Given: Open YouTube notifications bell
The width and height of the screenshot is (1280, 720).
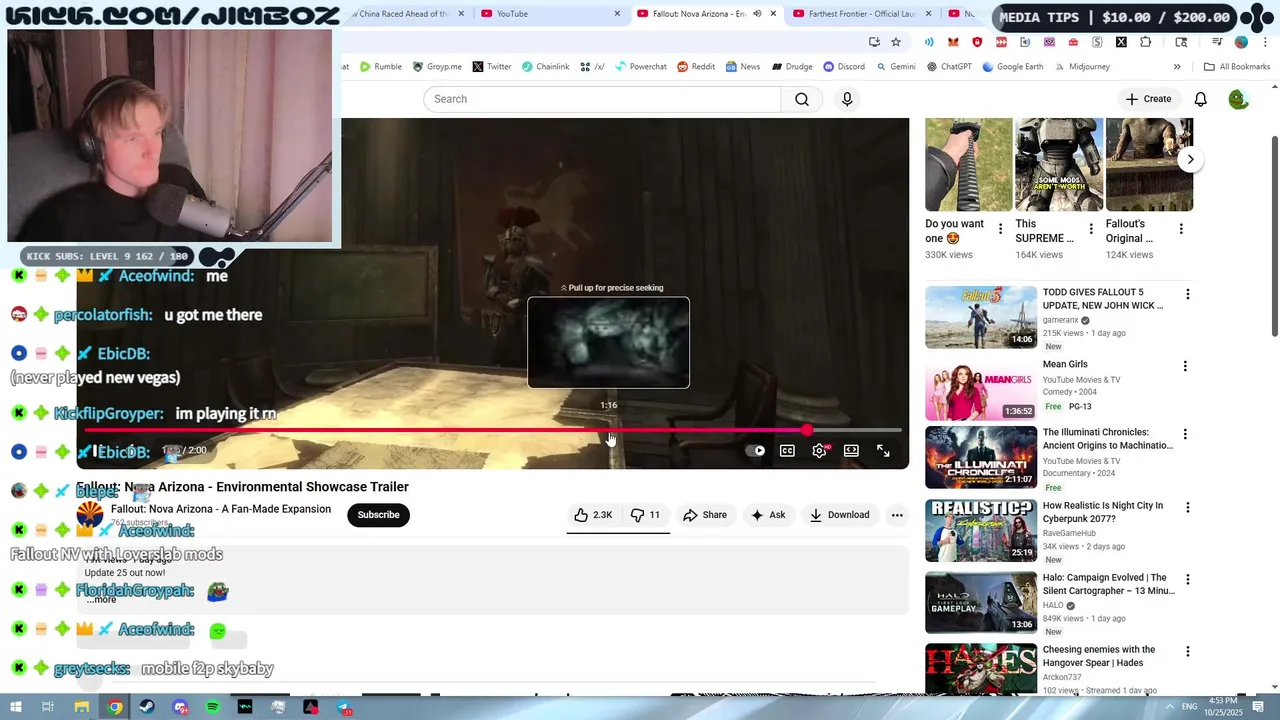Looking at the screenshot, I should [x=1200, y=99].
